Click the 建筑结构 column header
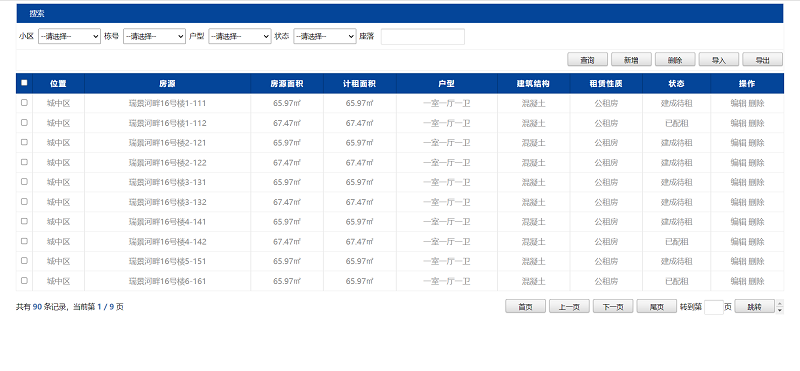 [533, 84]
